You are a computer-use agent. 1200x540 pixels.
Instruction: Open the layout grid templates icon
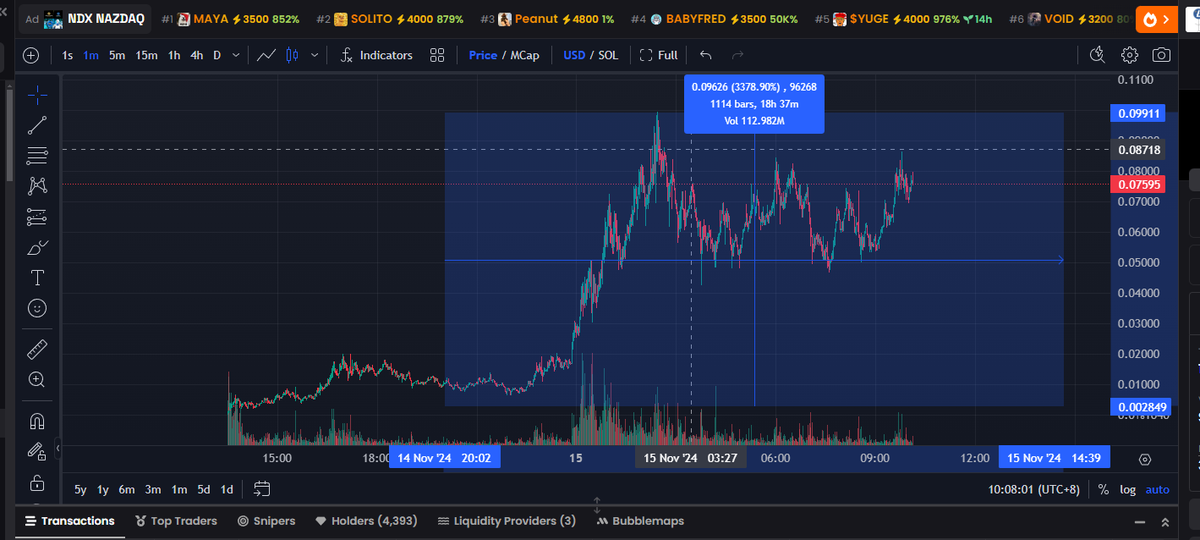click(437, 55)
